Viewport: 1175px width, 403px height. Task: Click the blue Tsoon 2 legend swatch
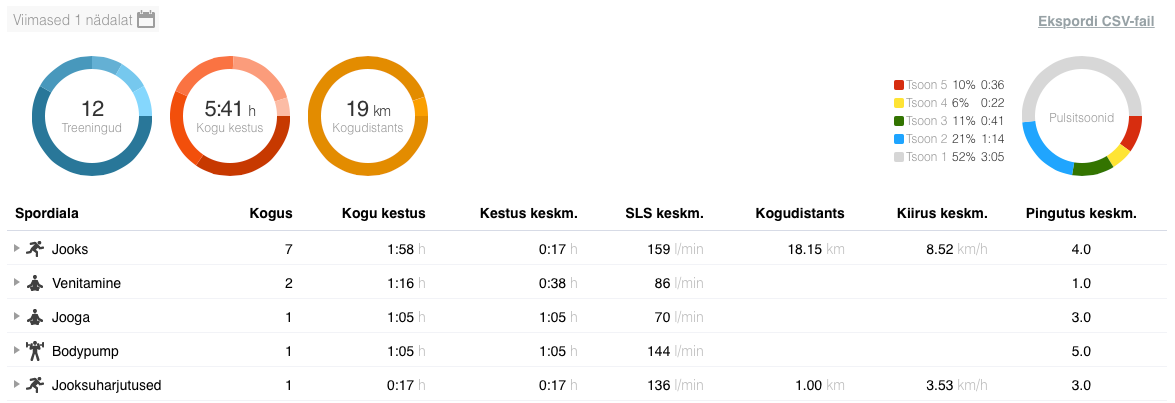coord(899,139)
